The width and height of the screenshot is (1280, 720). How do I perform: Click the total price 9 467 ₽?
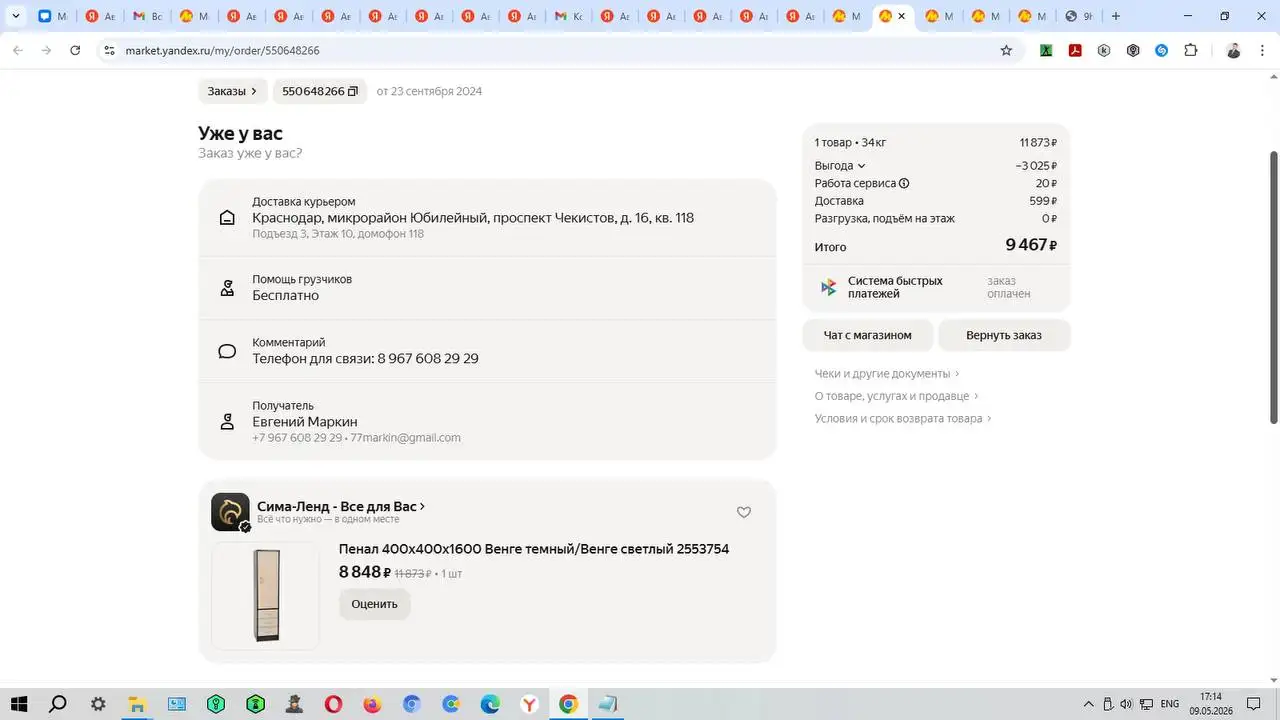1031,245
